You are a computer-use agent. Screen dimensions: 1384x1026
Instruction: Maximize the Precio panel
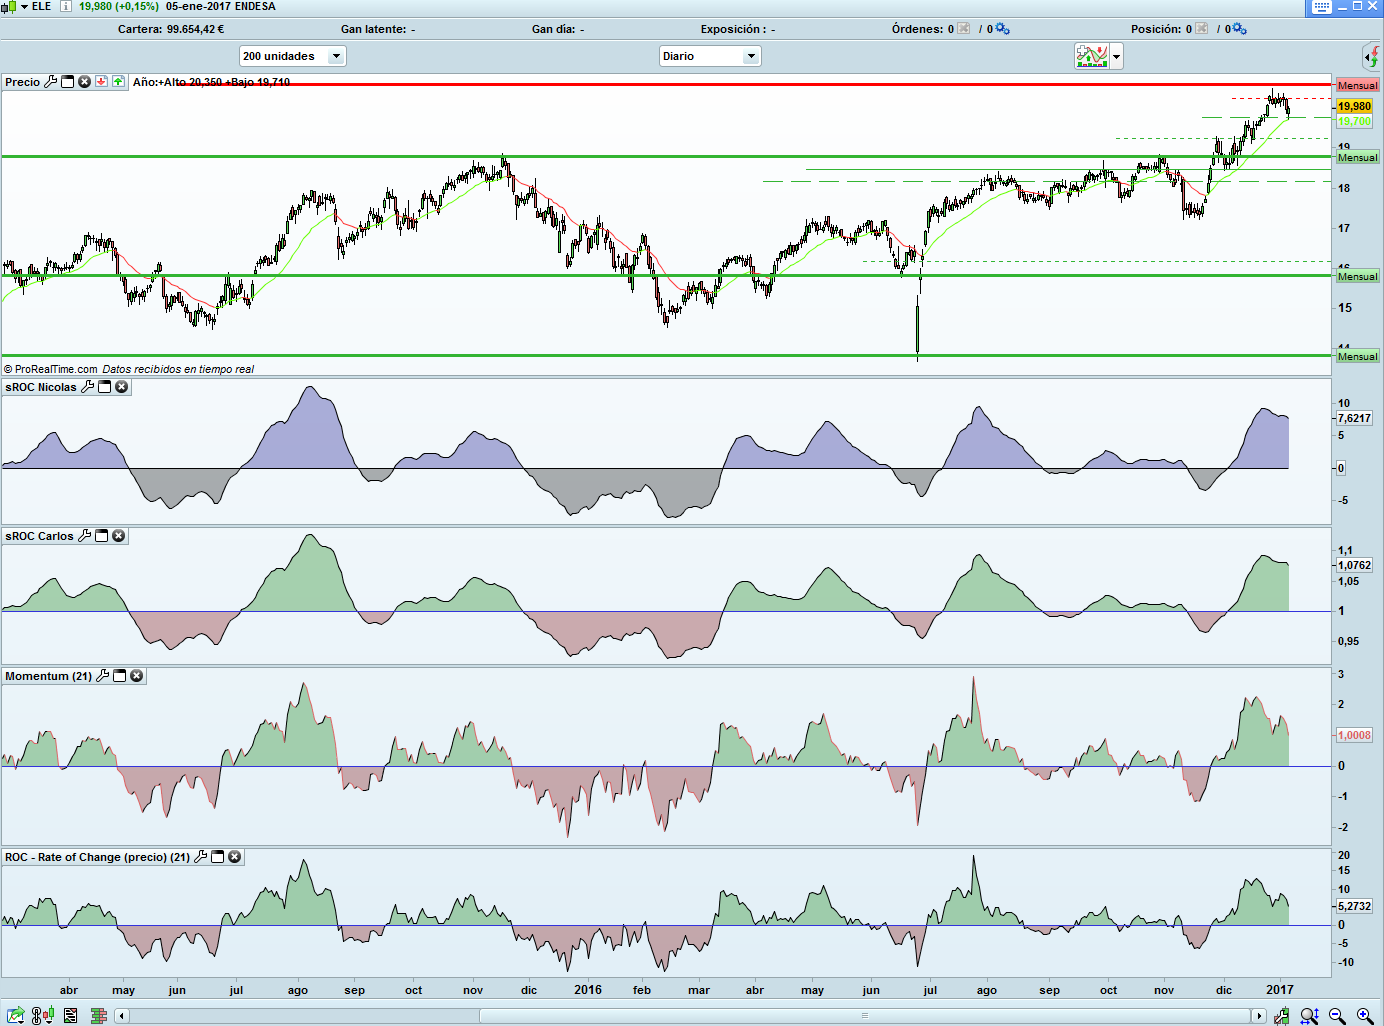click(x=68, y=82)
